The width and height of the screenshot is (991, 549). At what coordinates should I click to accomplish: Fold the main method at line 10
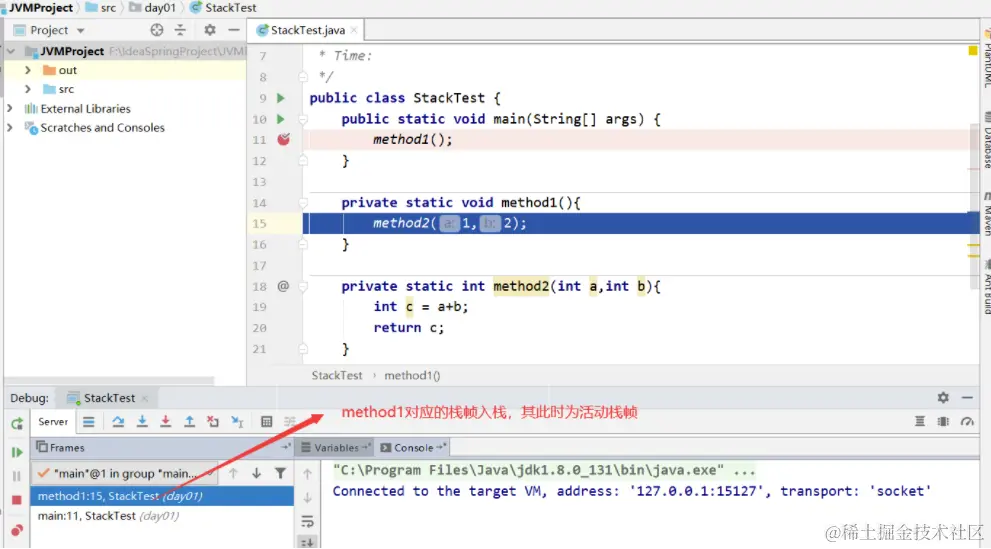click(x=303, y=119)
